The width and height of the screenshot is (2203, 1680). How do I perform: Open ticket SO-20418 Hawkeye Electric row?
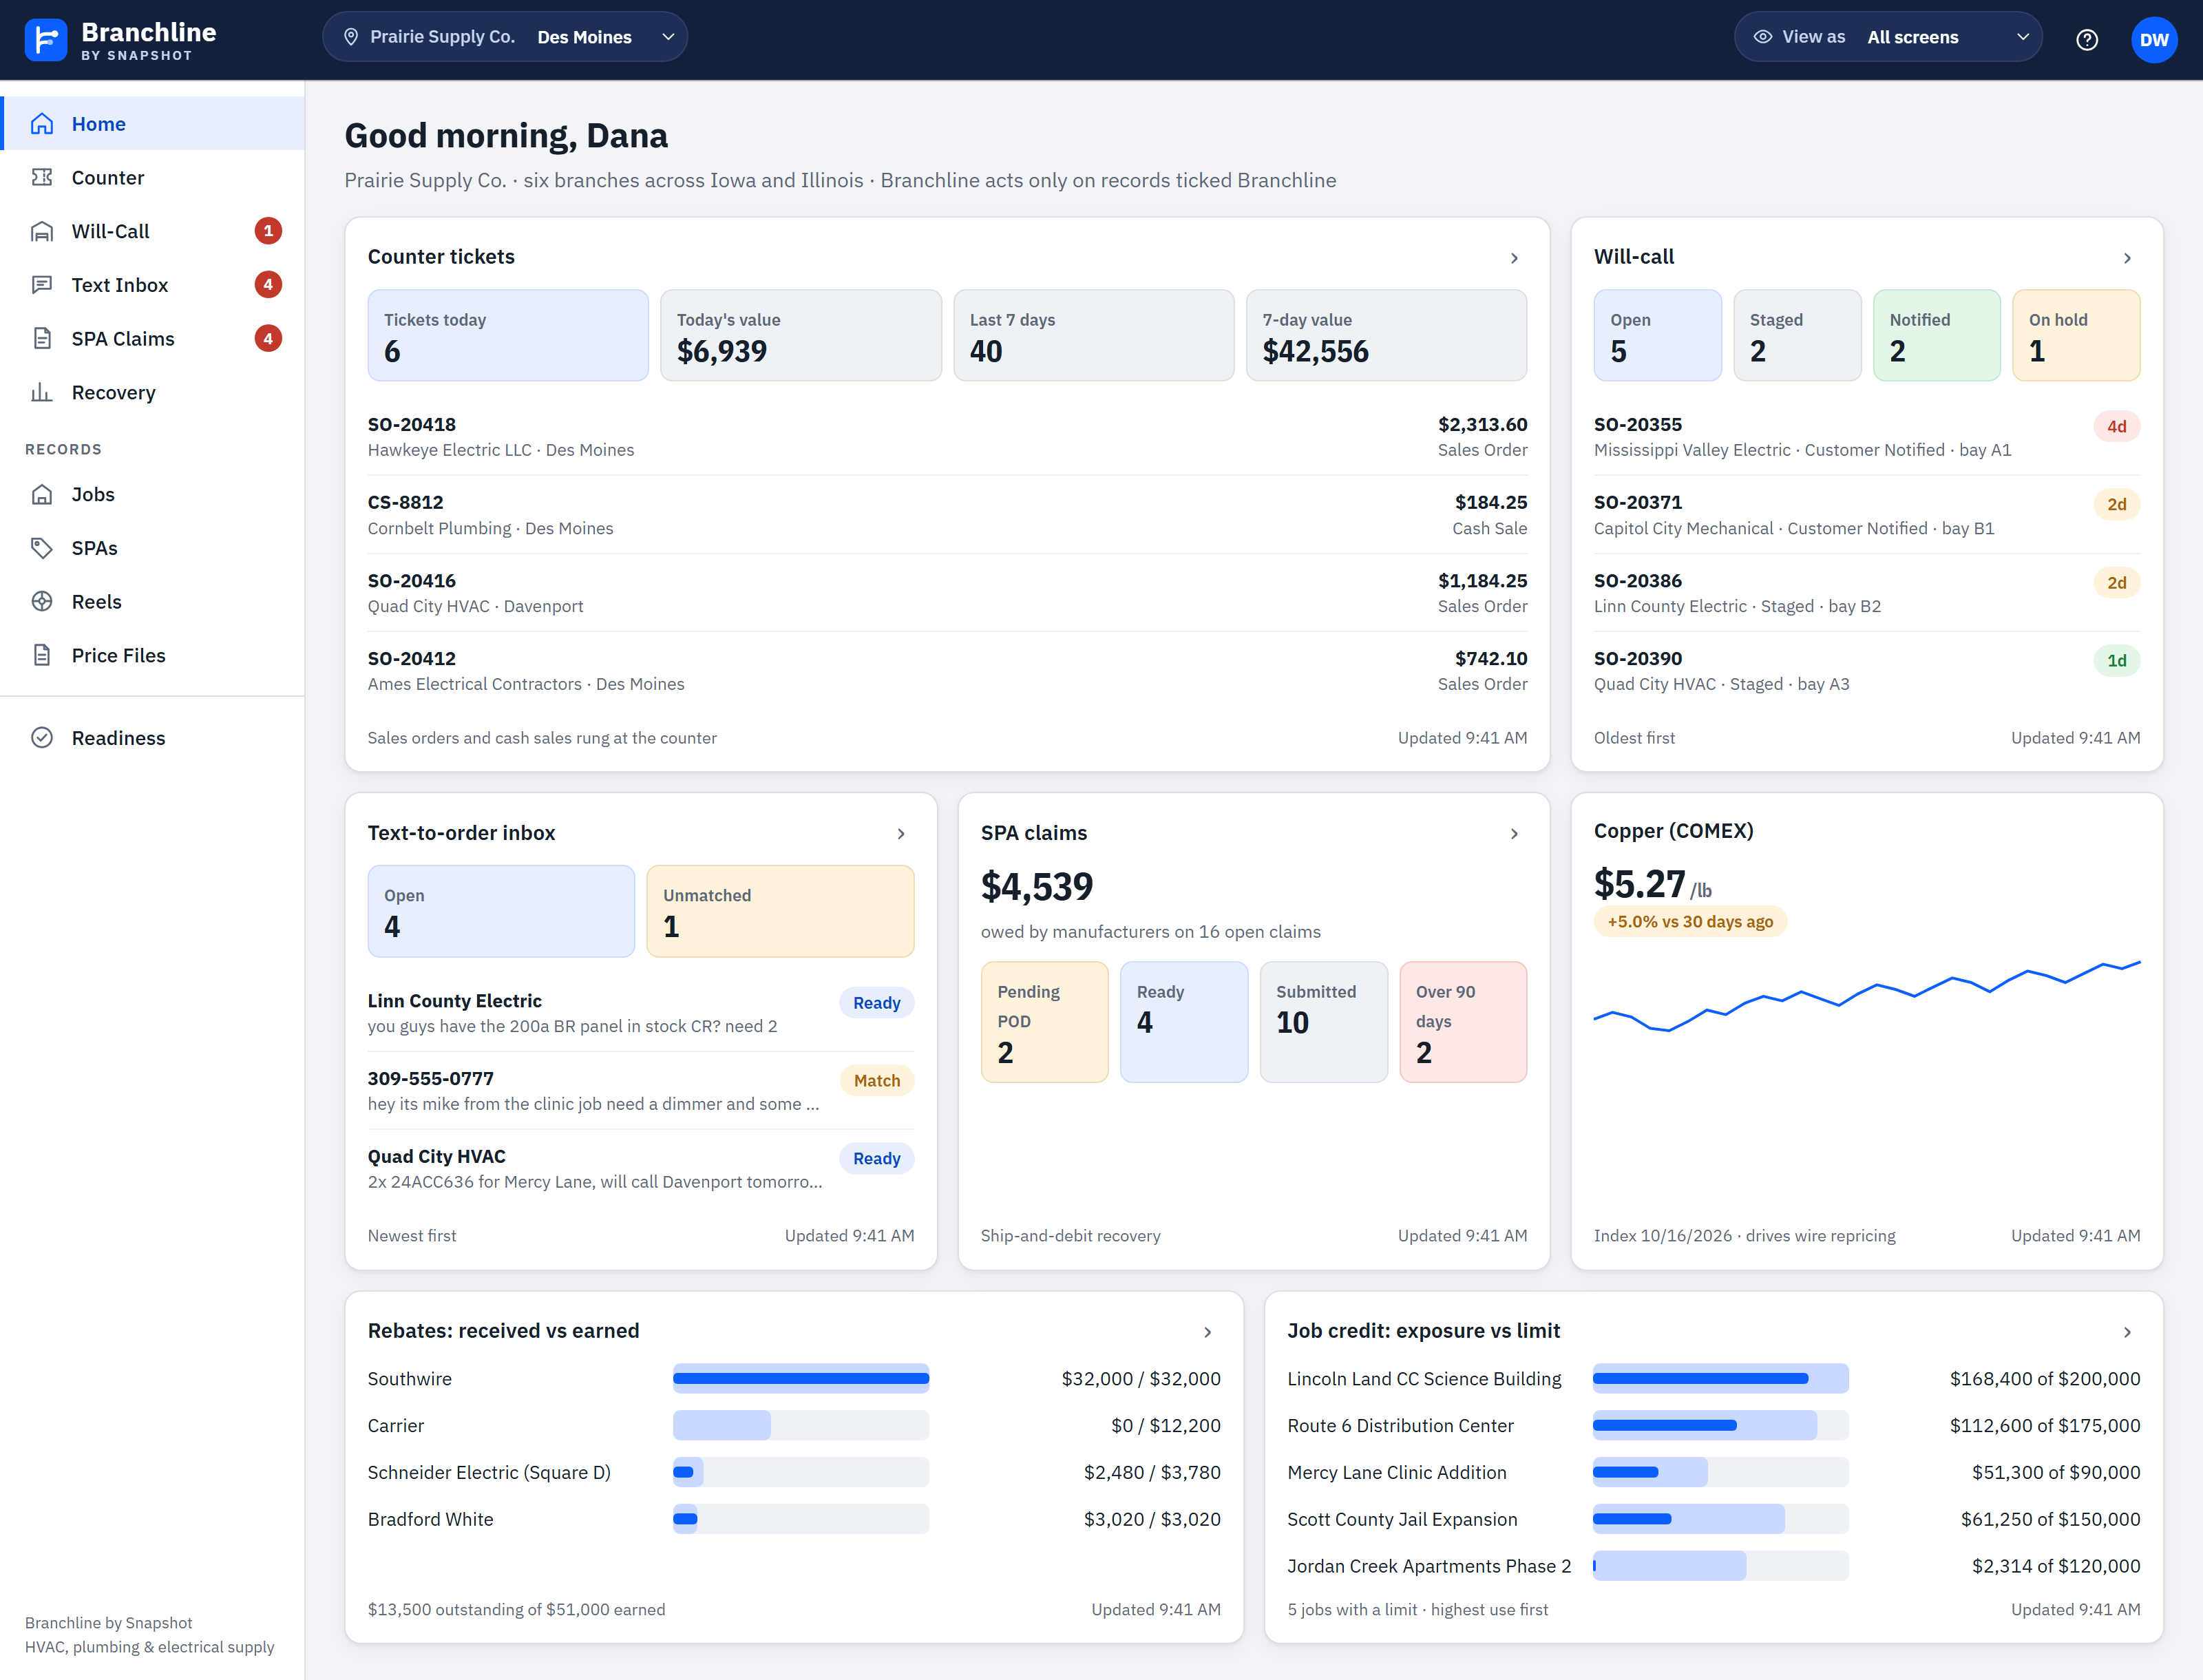click(x=947, y=437)
